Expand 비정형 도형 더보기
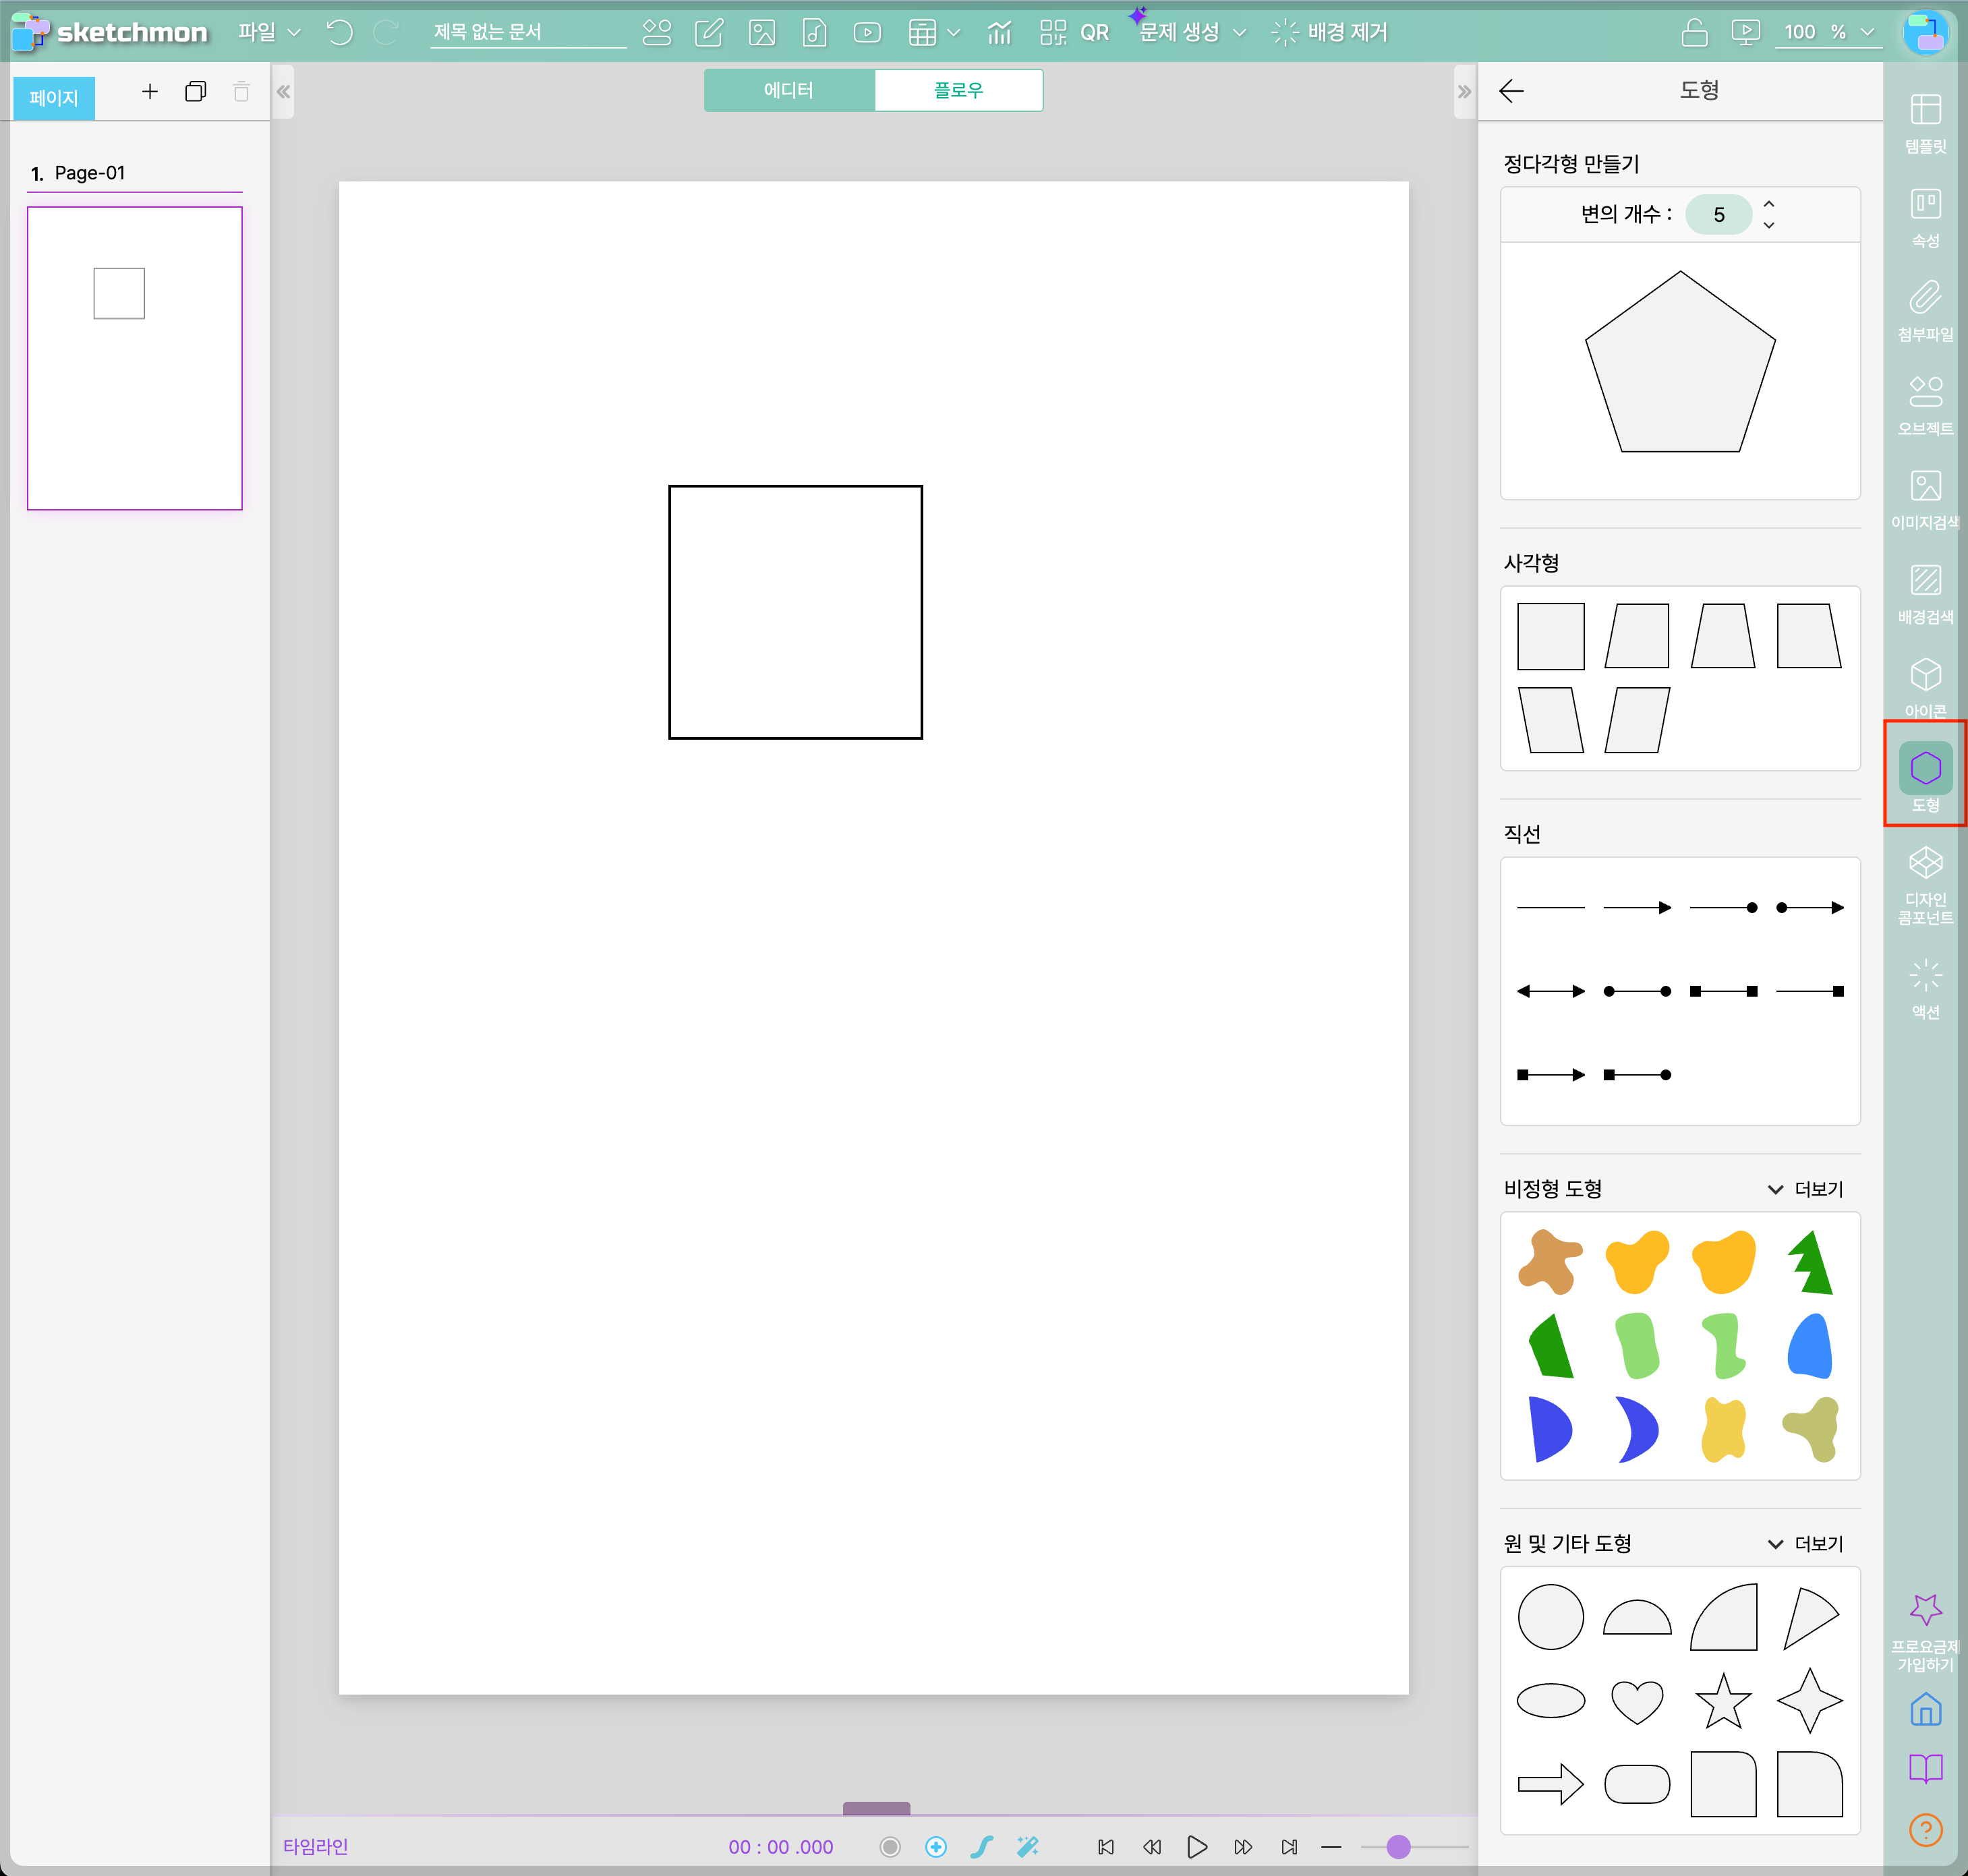 [1805, 1189]
